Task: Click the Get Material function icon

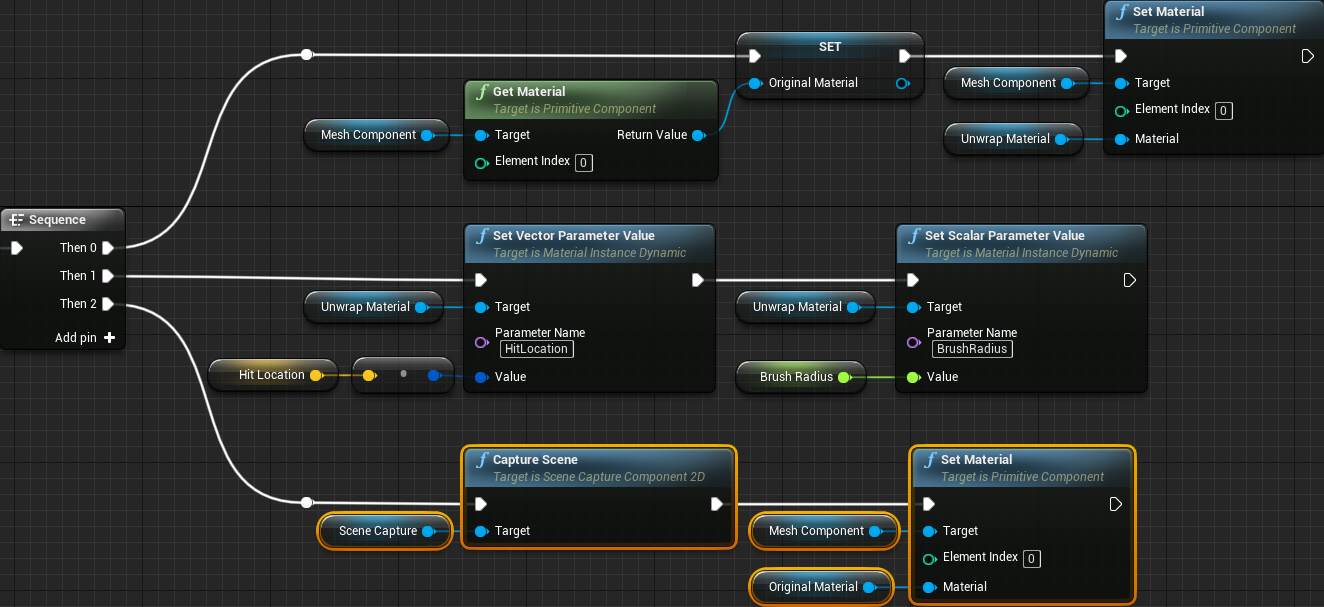Action: pyautogui.click(x=482, y=92)
